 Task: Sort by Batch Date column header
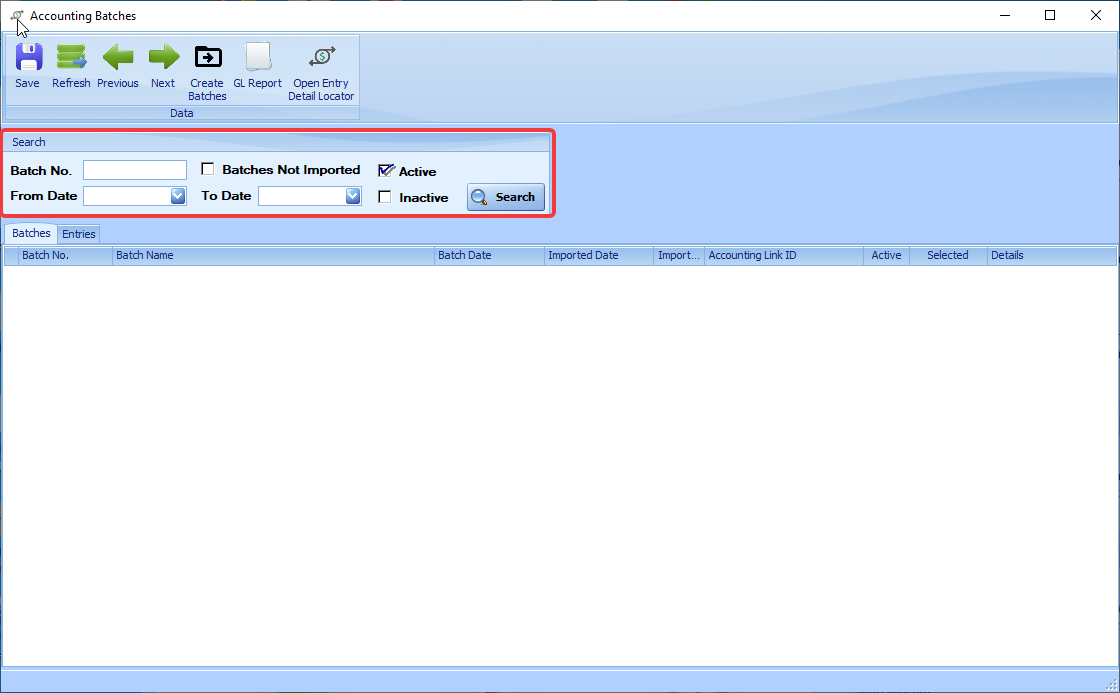[489, 256]
